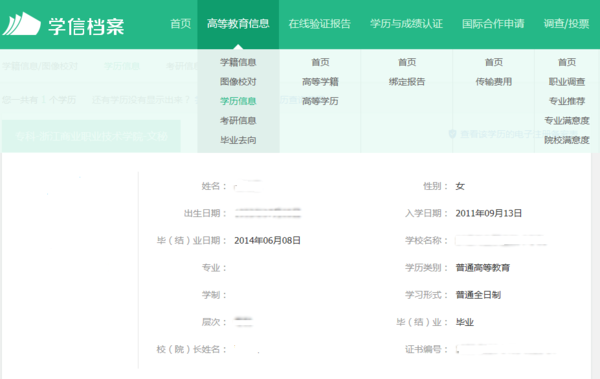Viewport: 600px width, 379px height.
Task: Open 学历与成绩认证 navigation menu
Action: point(406,24)
